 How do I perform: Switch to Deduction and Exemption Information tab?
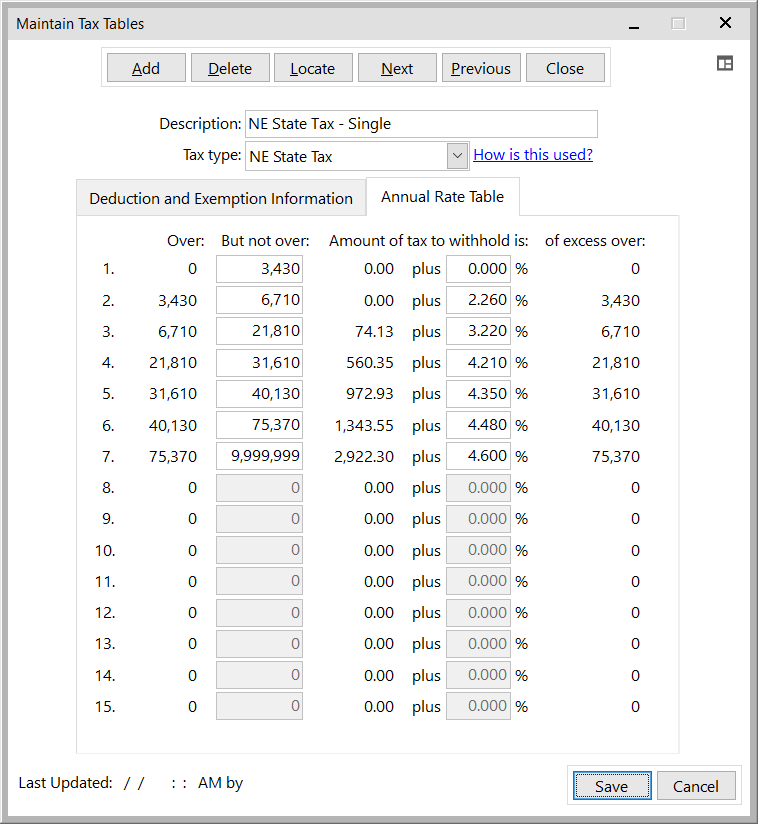(x=221, y=198)
